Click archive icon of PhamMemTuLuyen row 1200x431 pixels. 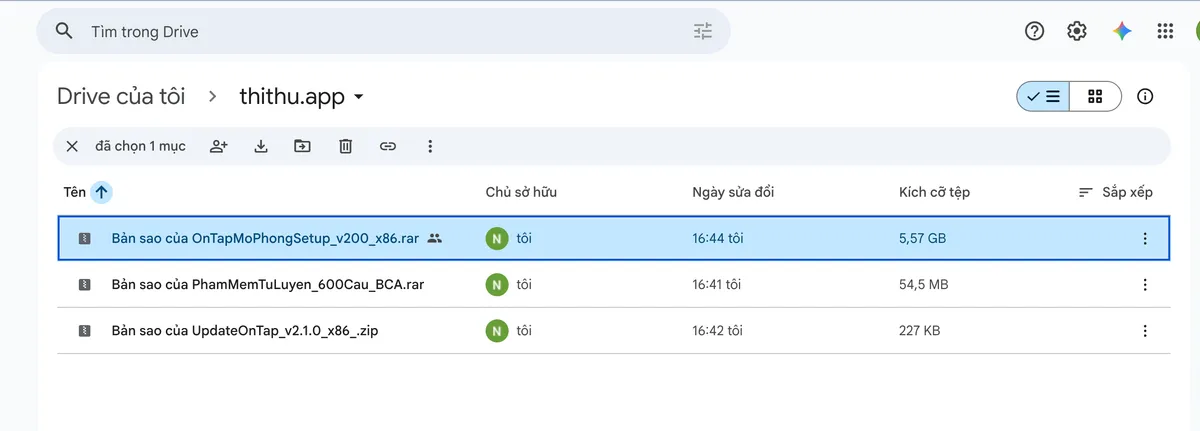[x=85, y=284]
